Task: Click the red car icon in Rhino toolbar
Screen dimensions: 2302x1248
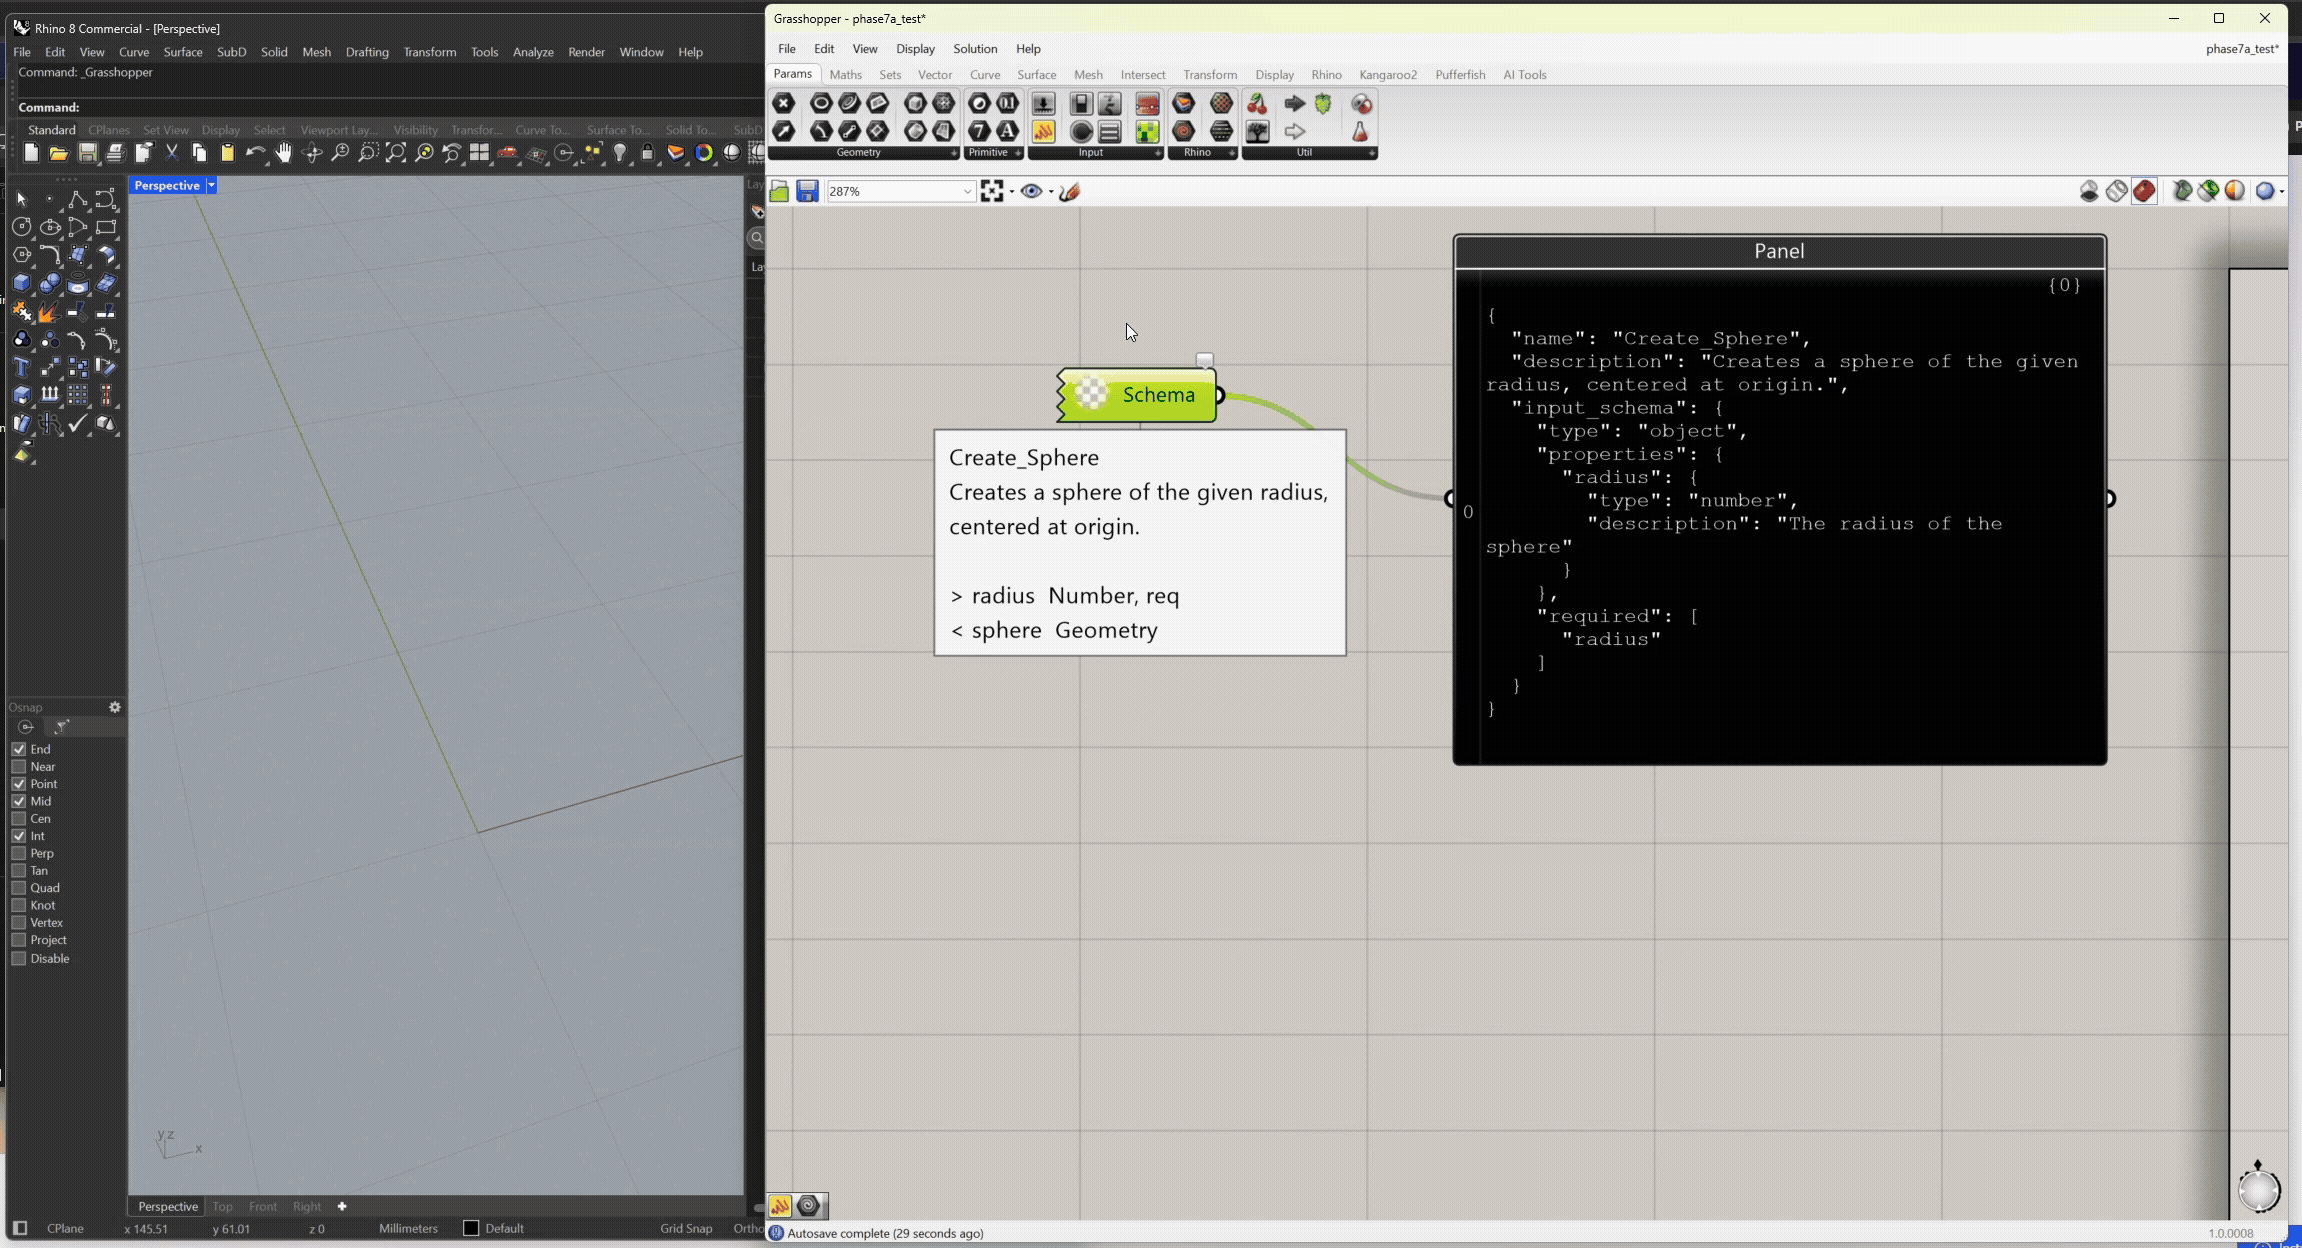Action: pyautogui.click(x=508, y=153)
